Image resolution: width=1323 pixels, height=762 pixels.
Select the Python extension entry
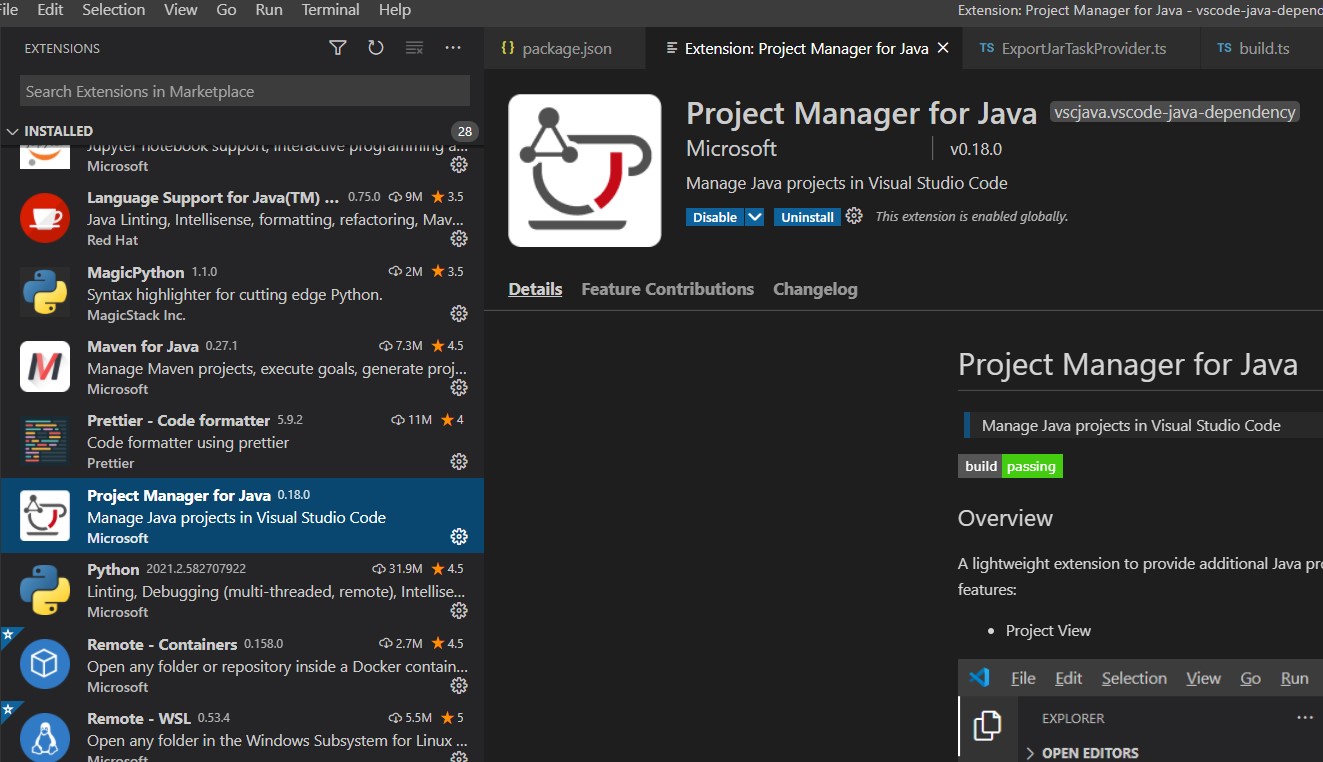pyautogui.click(x=242, y=589)
